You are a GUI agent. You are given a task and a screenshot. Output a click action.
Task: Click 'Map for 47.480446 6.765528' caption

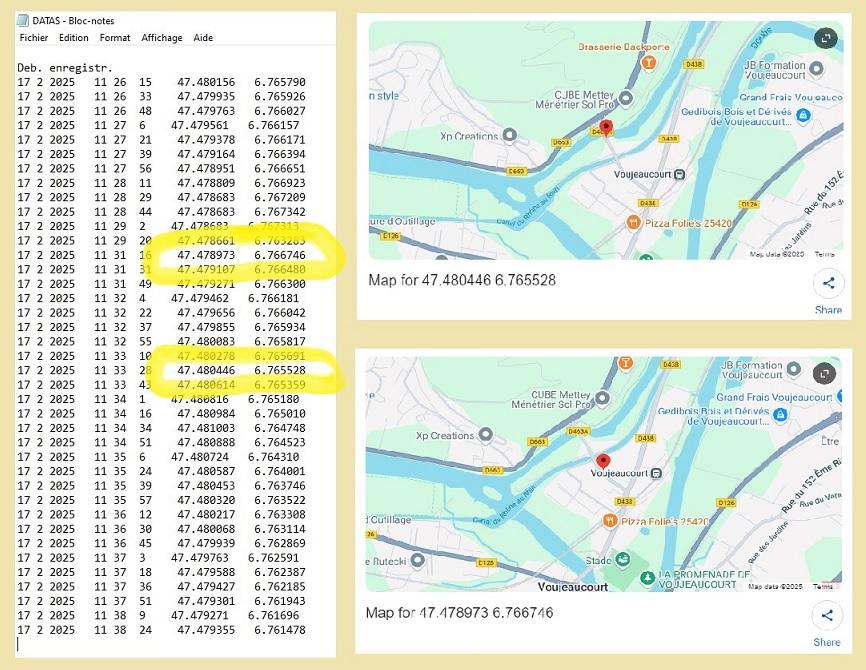462,280
